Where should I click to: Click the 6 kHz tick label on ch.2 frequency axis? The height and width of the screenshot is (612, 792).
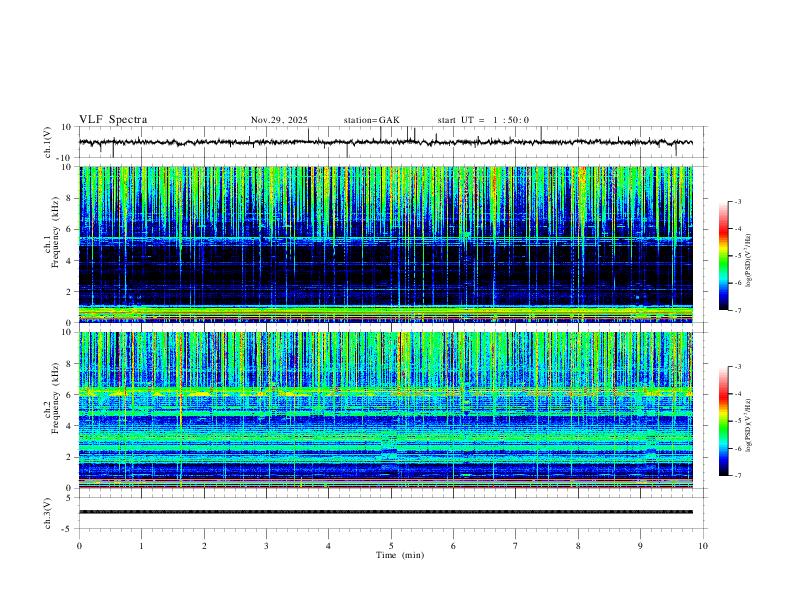[x=70, y=395]
